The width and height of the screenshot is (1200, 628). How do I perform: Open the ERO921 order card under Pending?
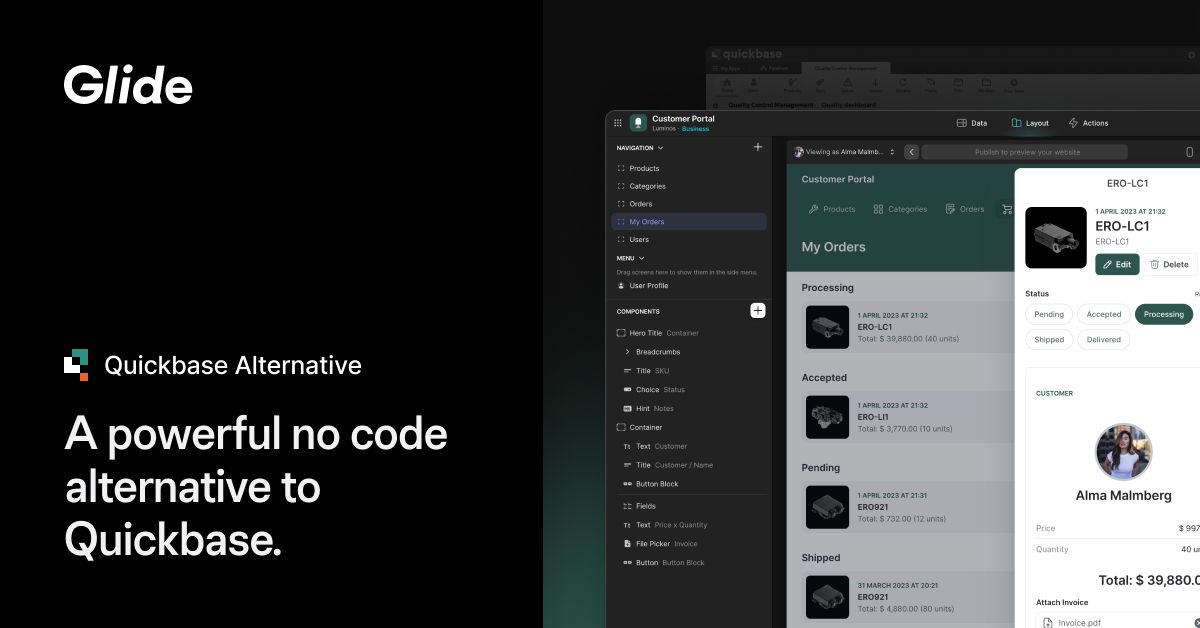(x=908, y=506)
